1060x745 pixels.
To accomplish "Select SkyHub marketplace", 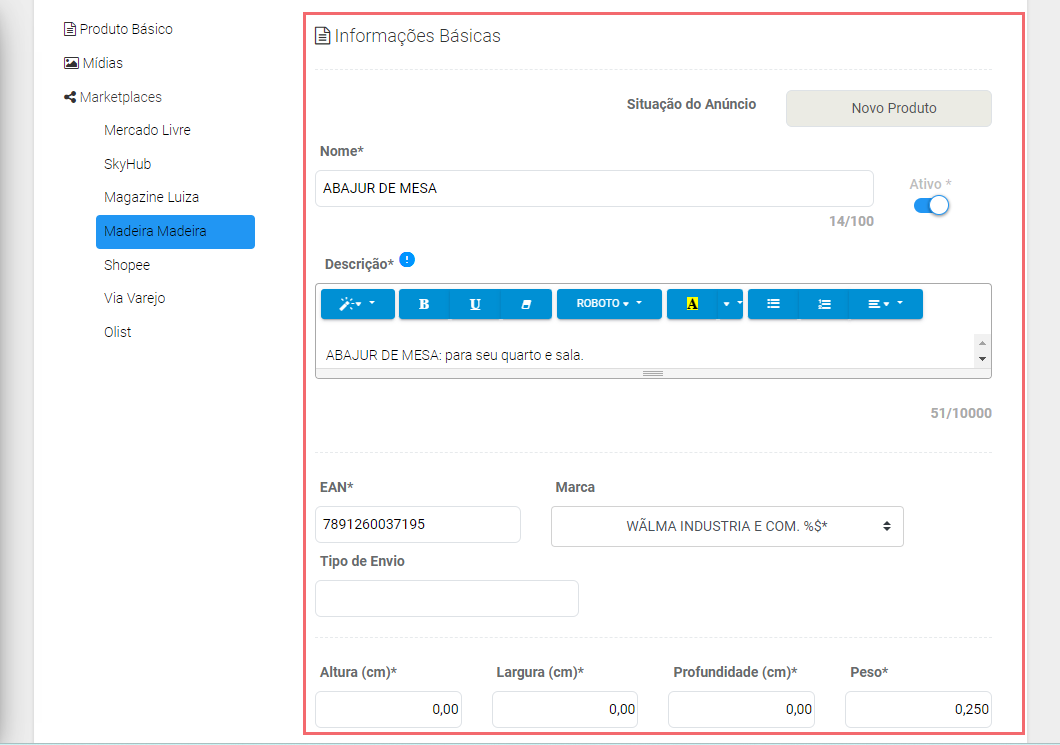I will [127, 164].
